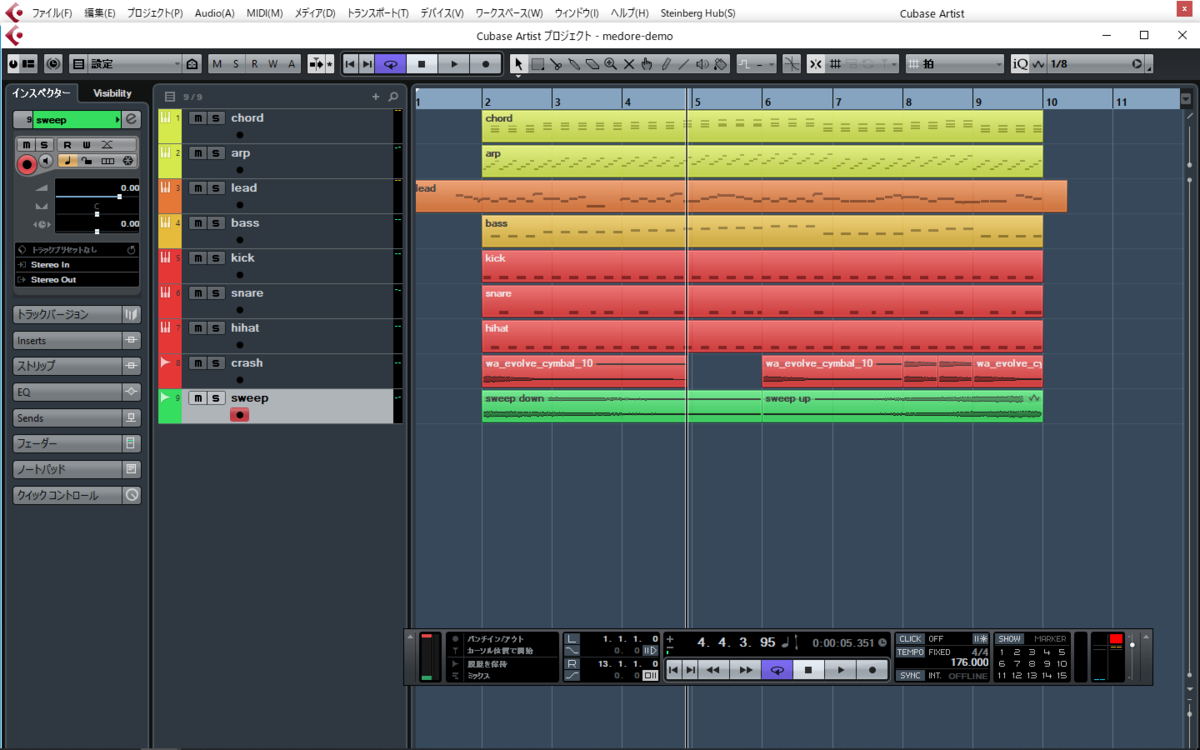1200x750 pixels.
Task: Toggle TEMPO track button in transport
Action: [910, 652]
